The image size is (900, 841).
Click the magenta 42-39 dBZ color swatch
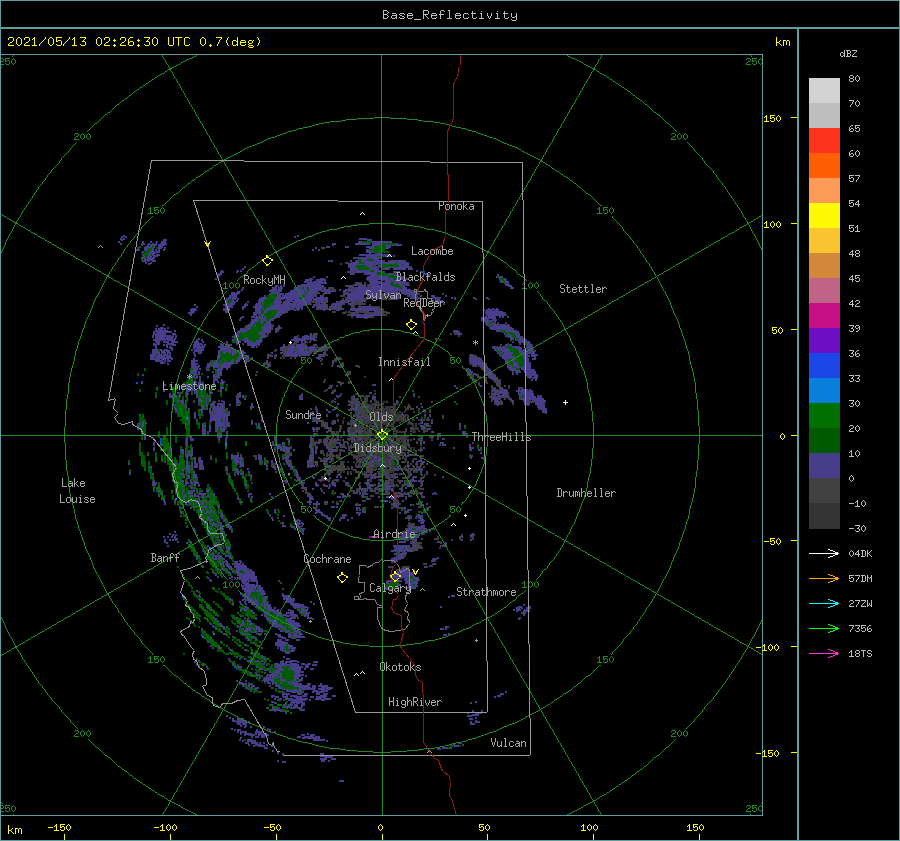pos(824,316)
